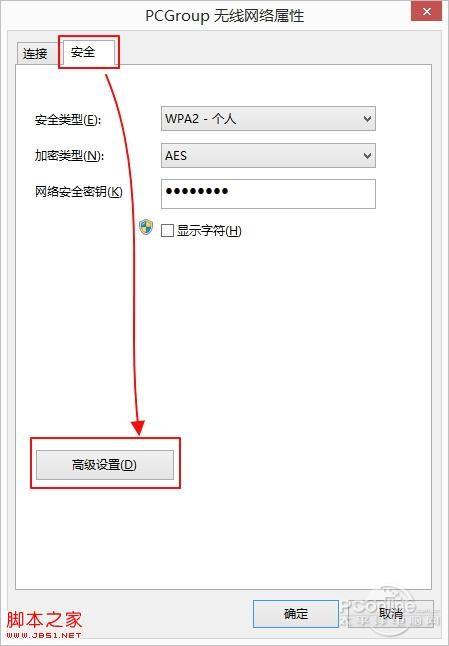449x646 pixels.
Task: Click the 脚本之家 watermark logo
Action: (44, 620)
